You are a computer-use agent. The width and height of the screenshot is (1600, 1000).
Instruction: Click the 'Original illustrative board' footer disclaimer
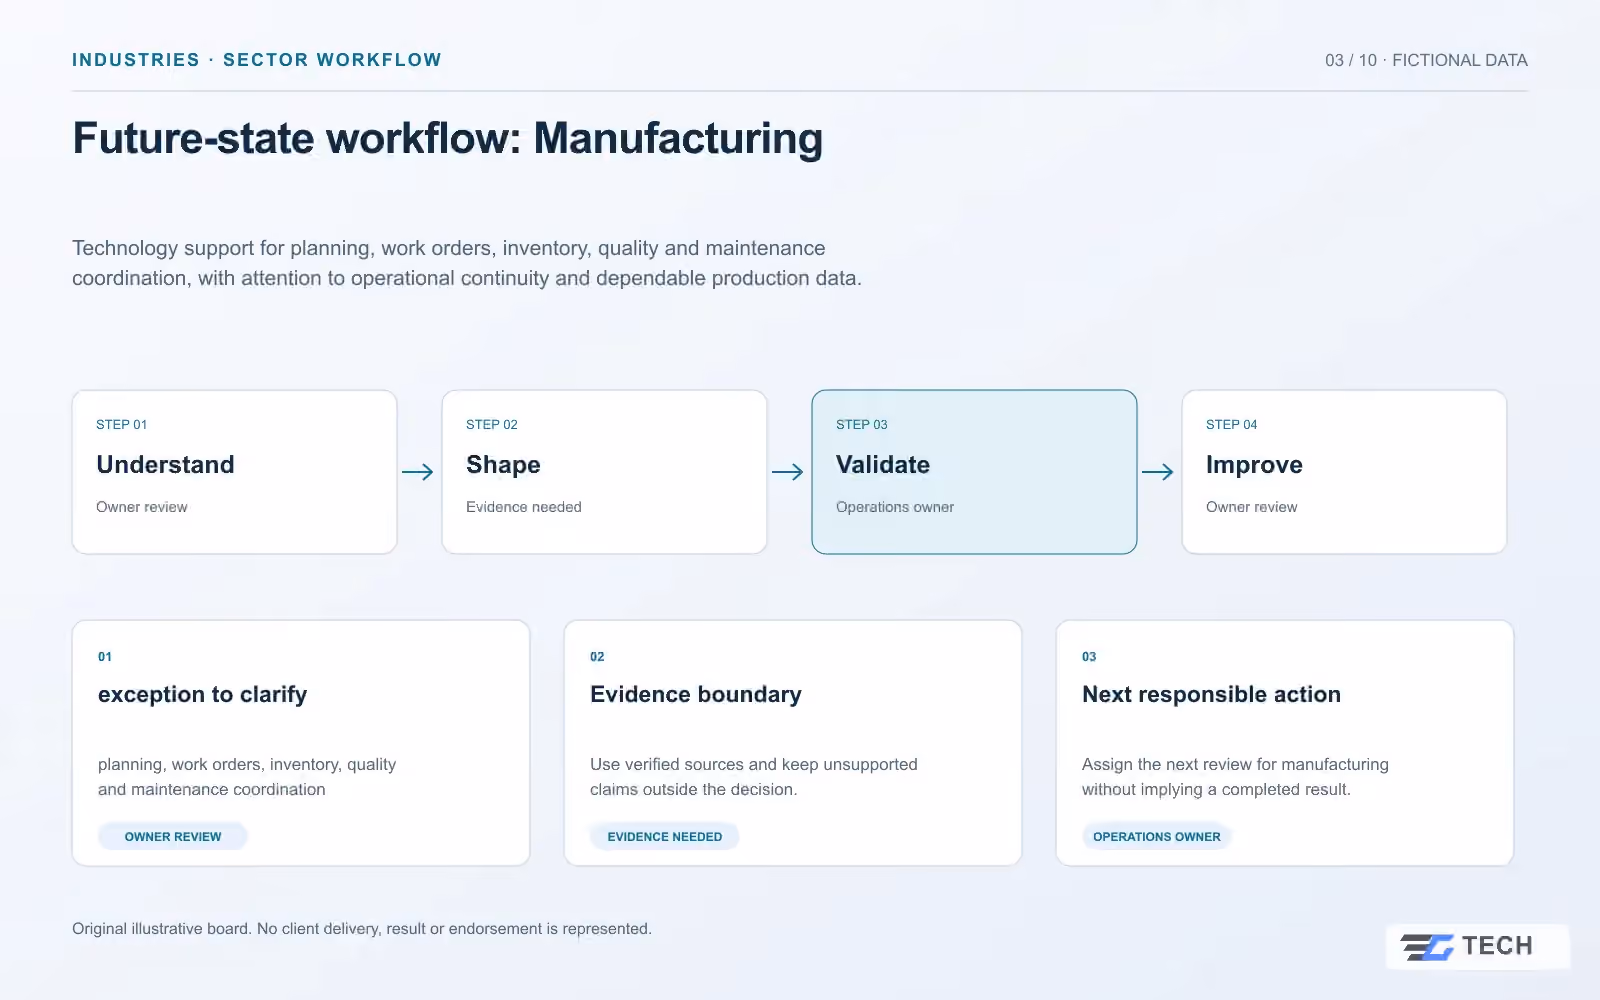pyautogui.click(x=362, y=929)
